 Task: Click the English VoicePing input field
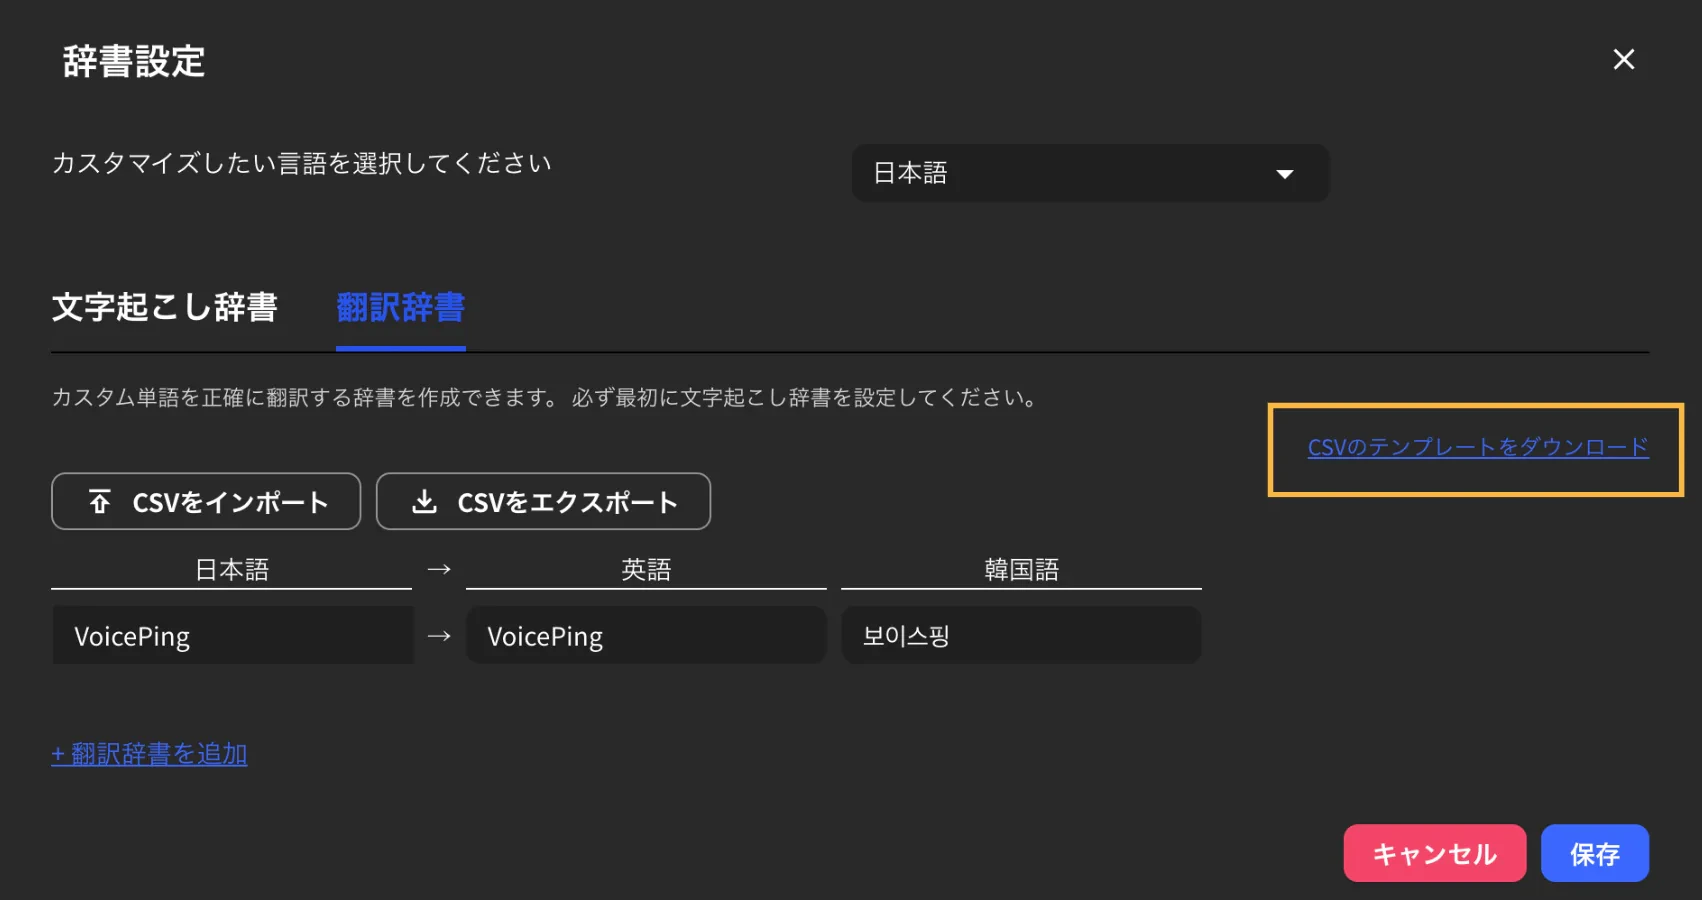point(646,635)
